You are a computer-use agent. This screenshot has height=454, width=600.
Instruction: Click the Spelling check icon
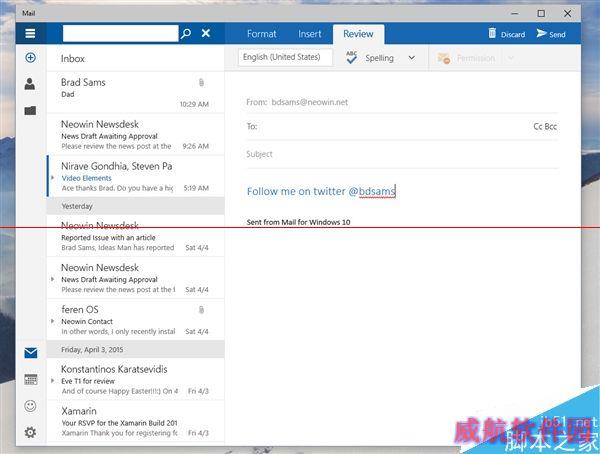(x=351, y=57)
